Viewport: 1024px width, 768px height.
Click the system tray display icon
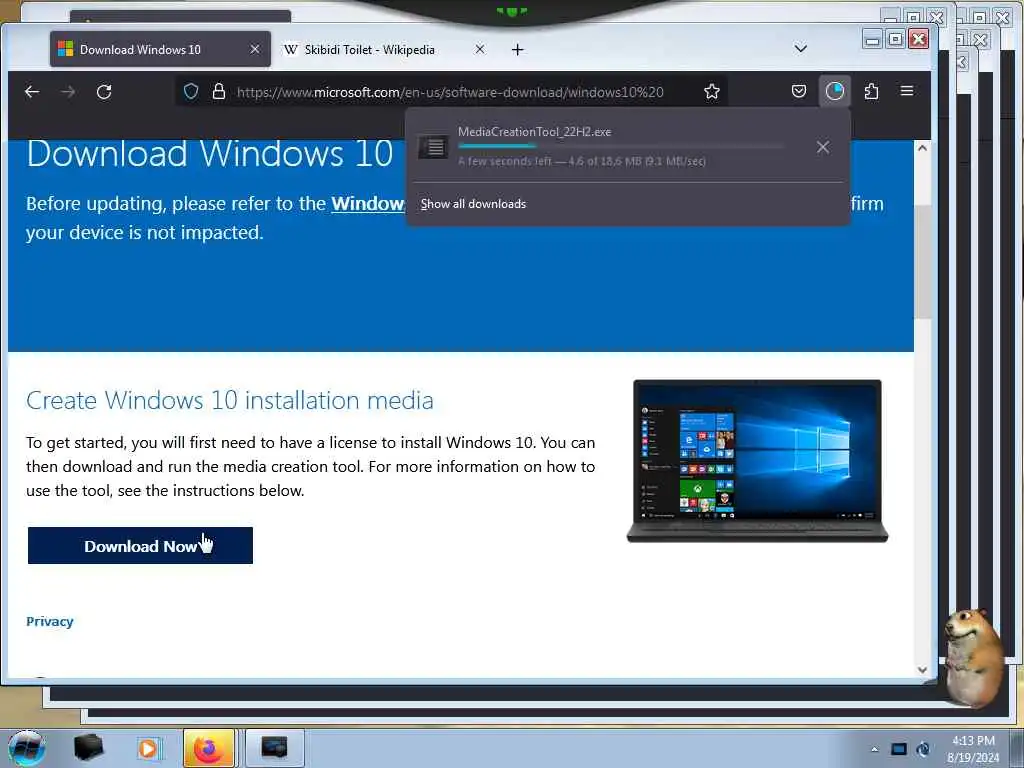pos(899,749)
